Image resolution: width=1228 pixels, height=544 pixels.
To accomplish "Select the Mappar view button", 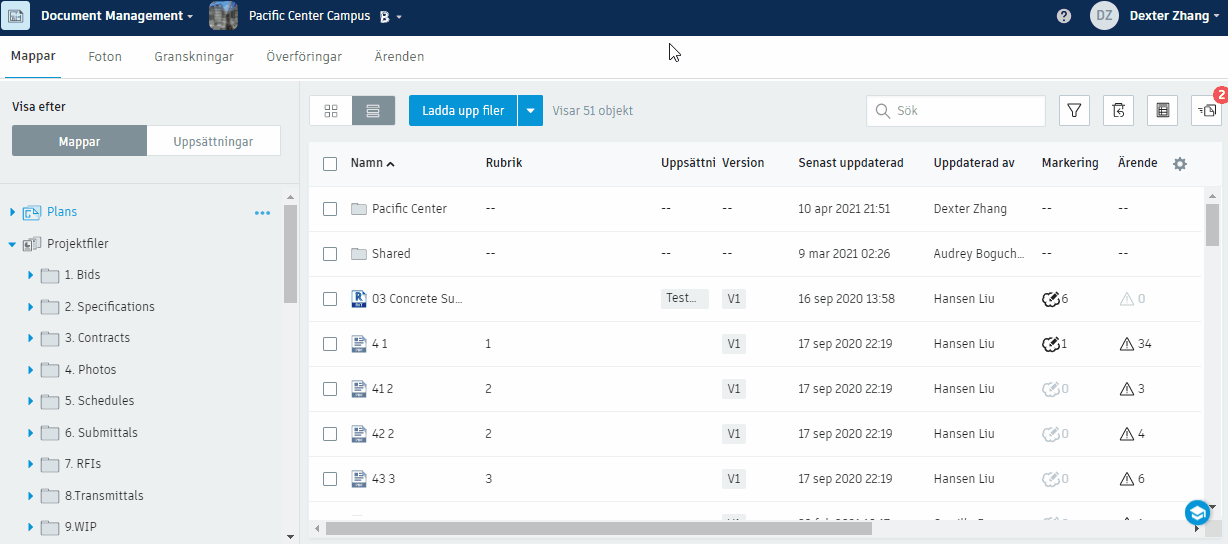I will click(79, 141).
